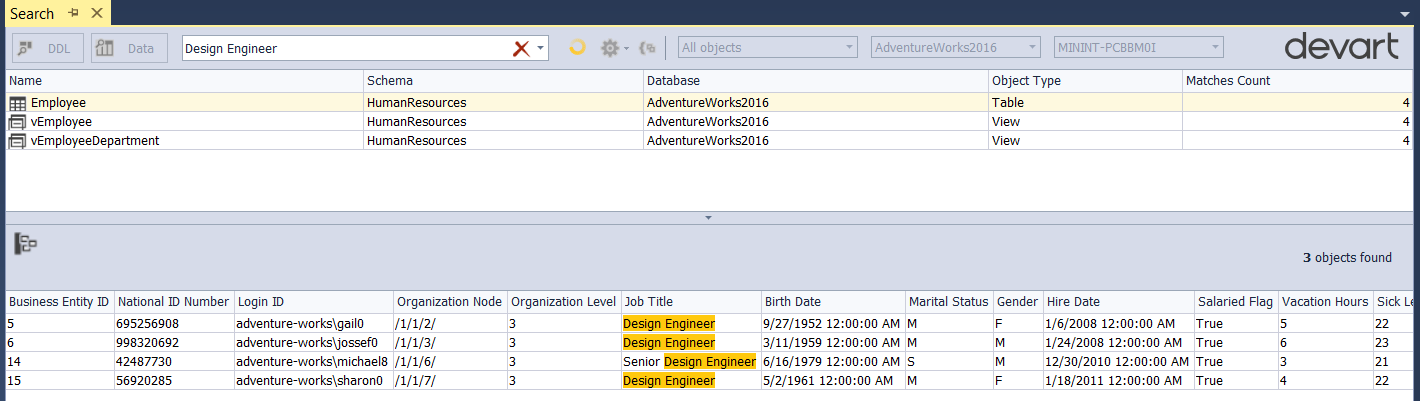Select login cell adventure-works\michael8
Screen dimensions: 1420x401
pyautogui.click(x=313, y=361)
